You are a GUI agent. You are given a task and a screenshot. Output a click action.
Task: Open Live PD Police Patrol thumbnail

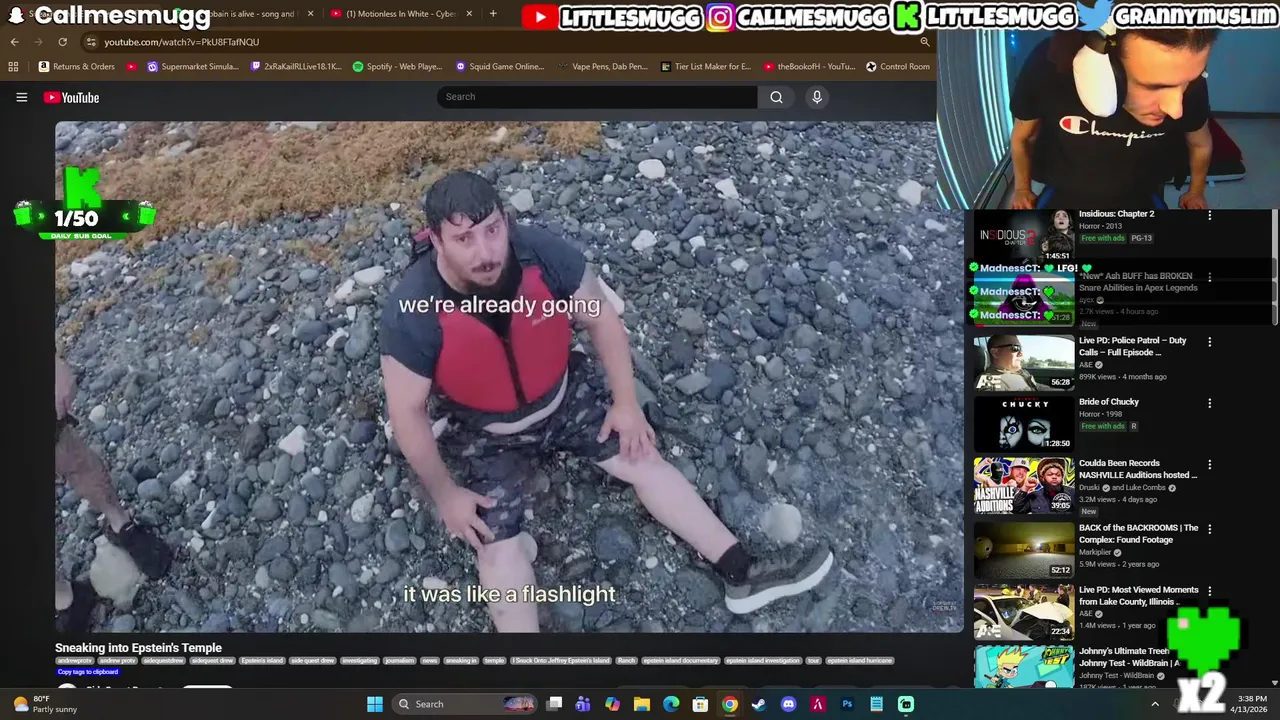click(1023, 361)
